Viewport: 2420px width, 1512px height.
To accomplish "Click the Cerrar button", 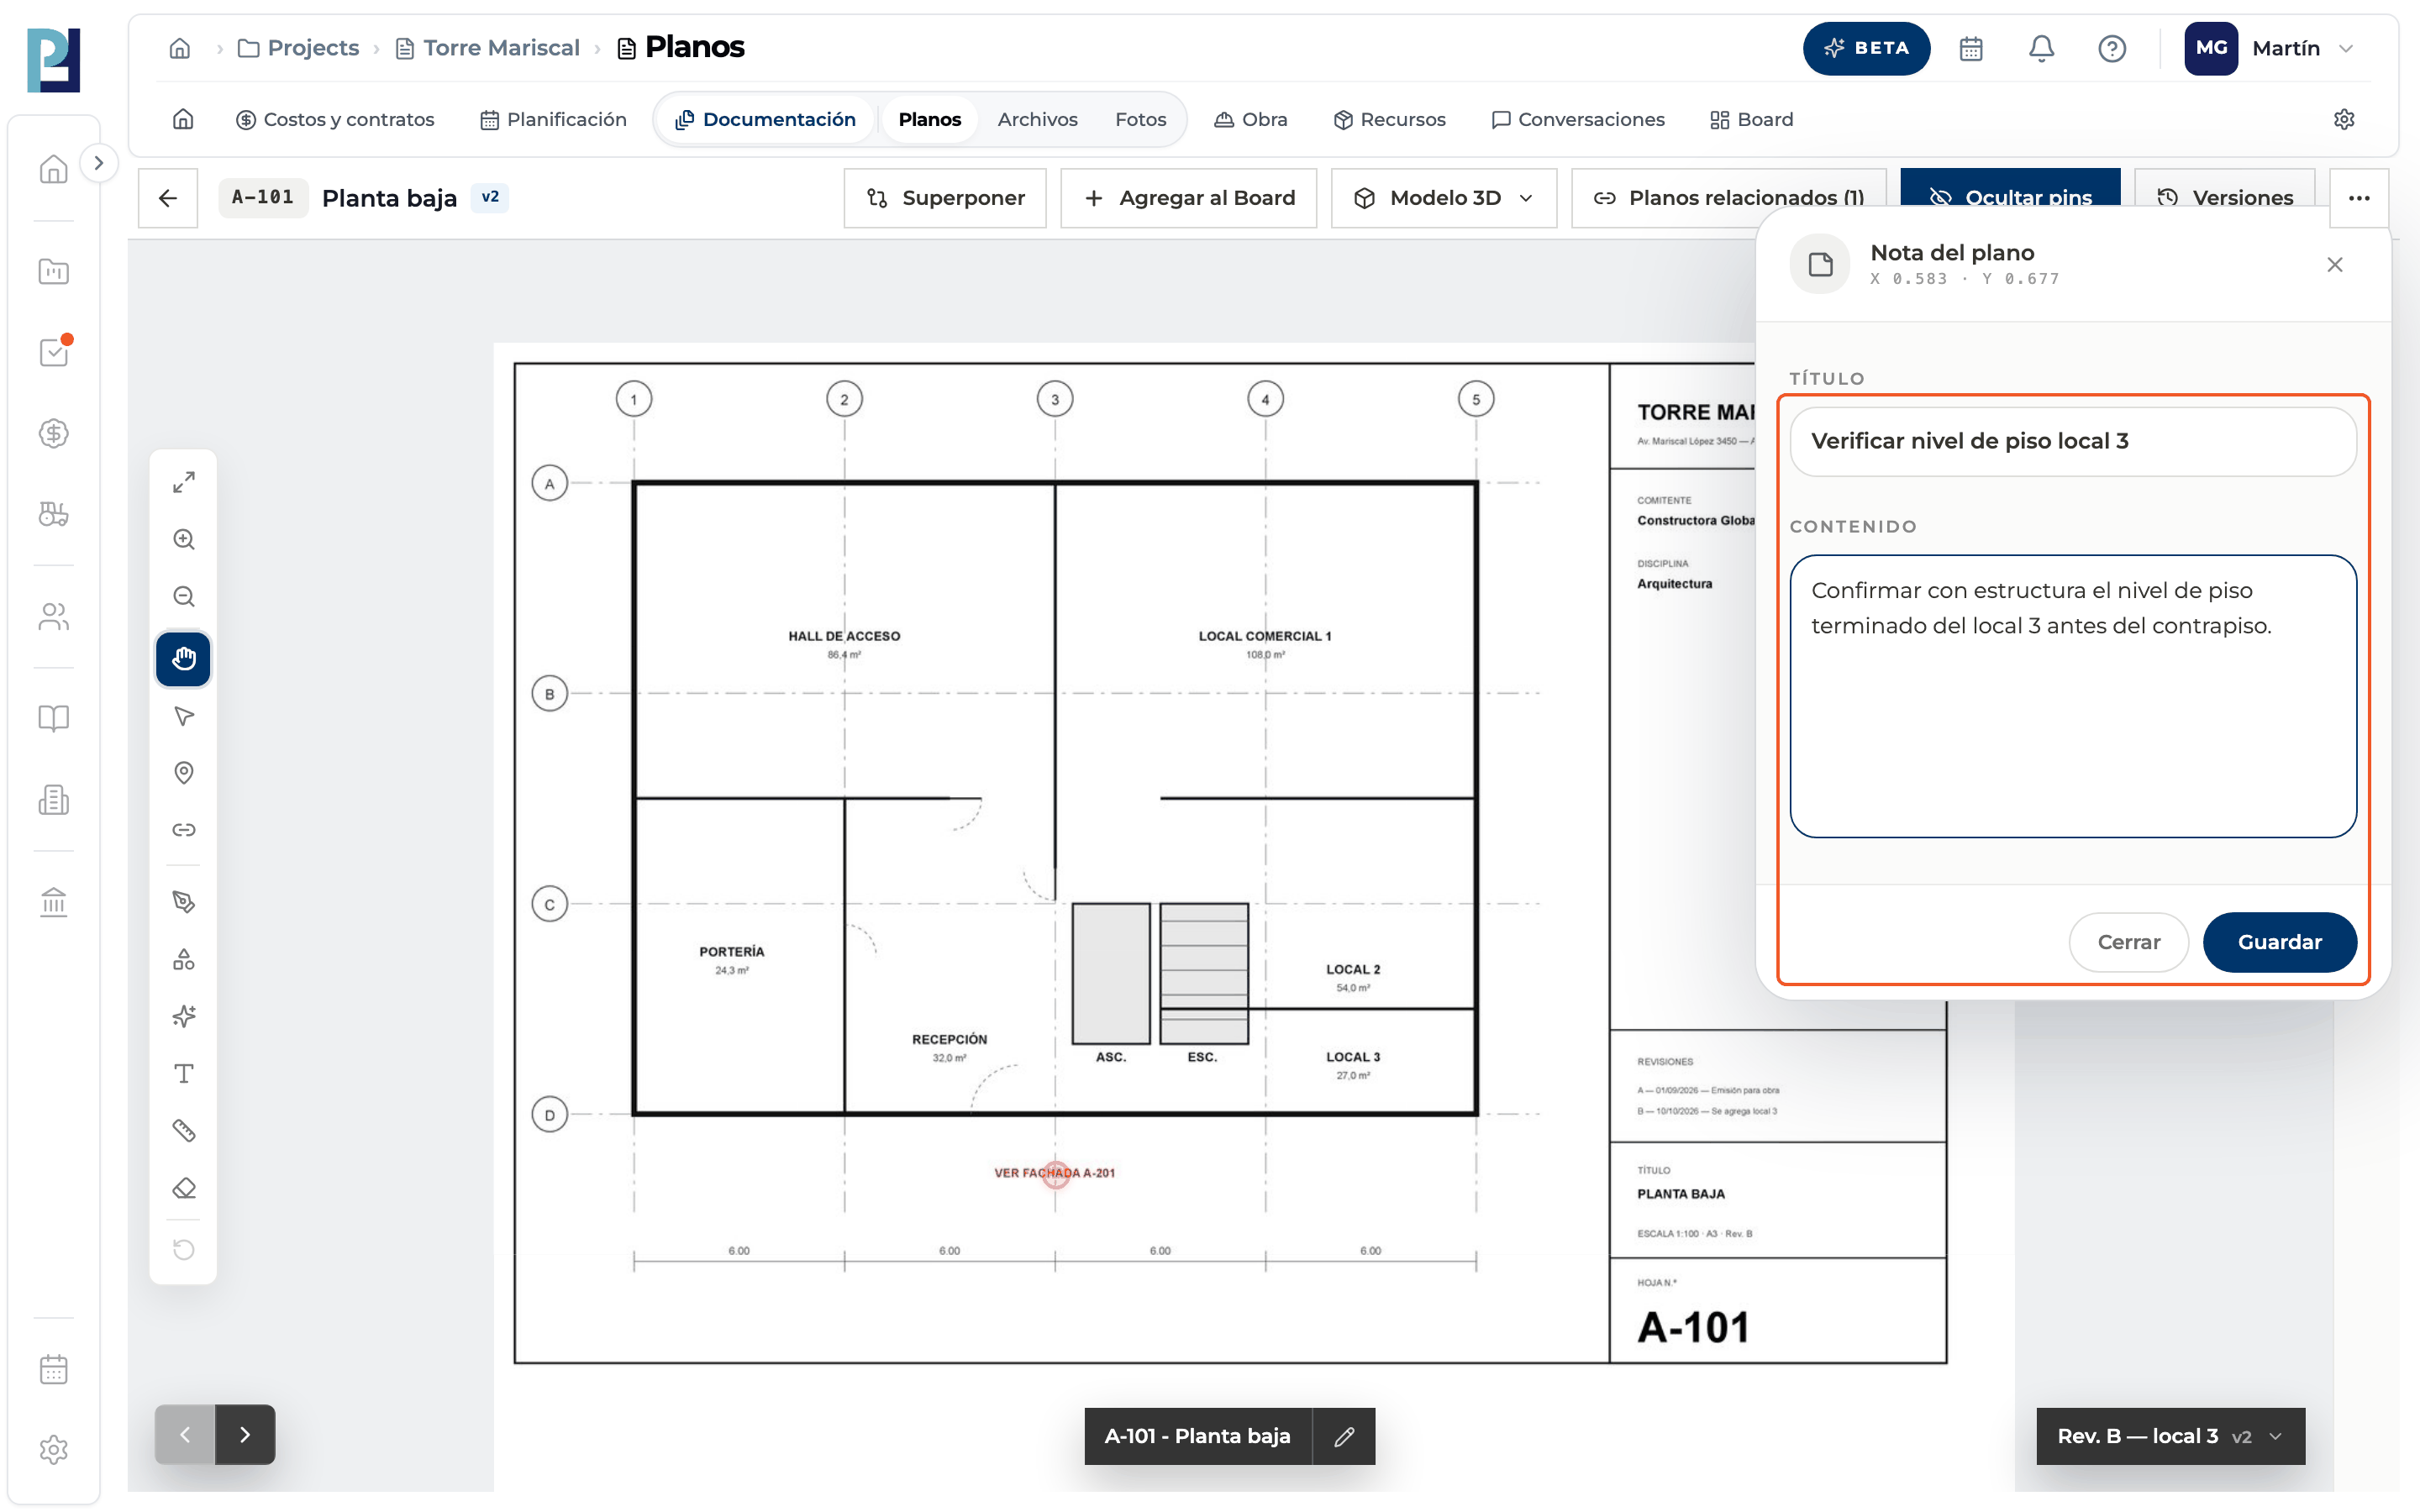I will click(x=2128, y=942).
